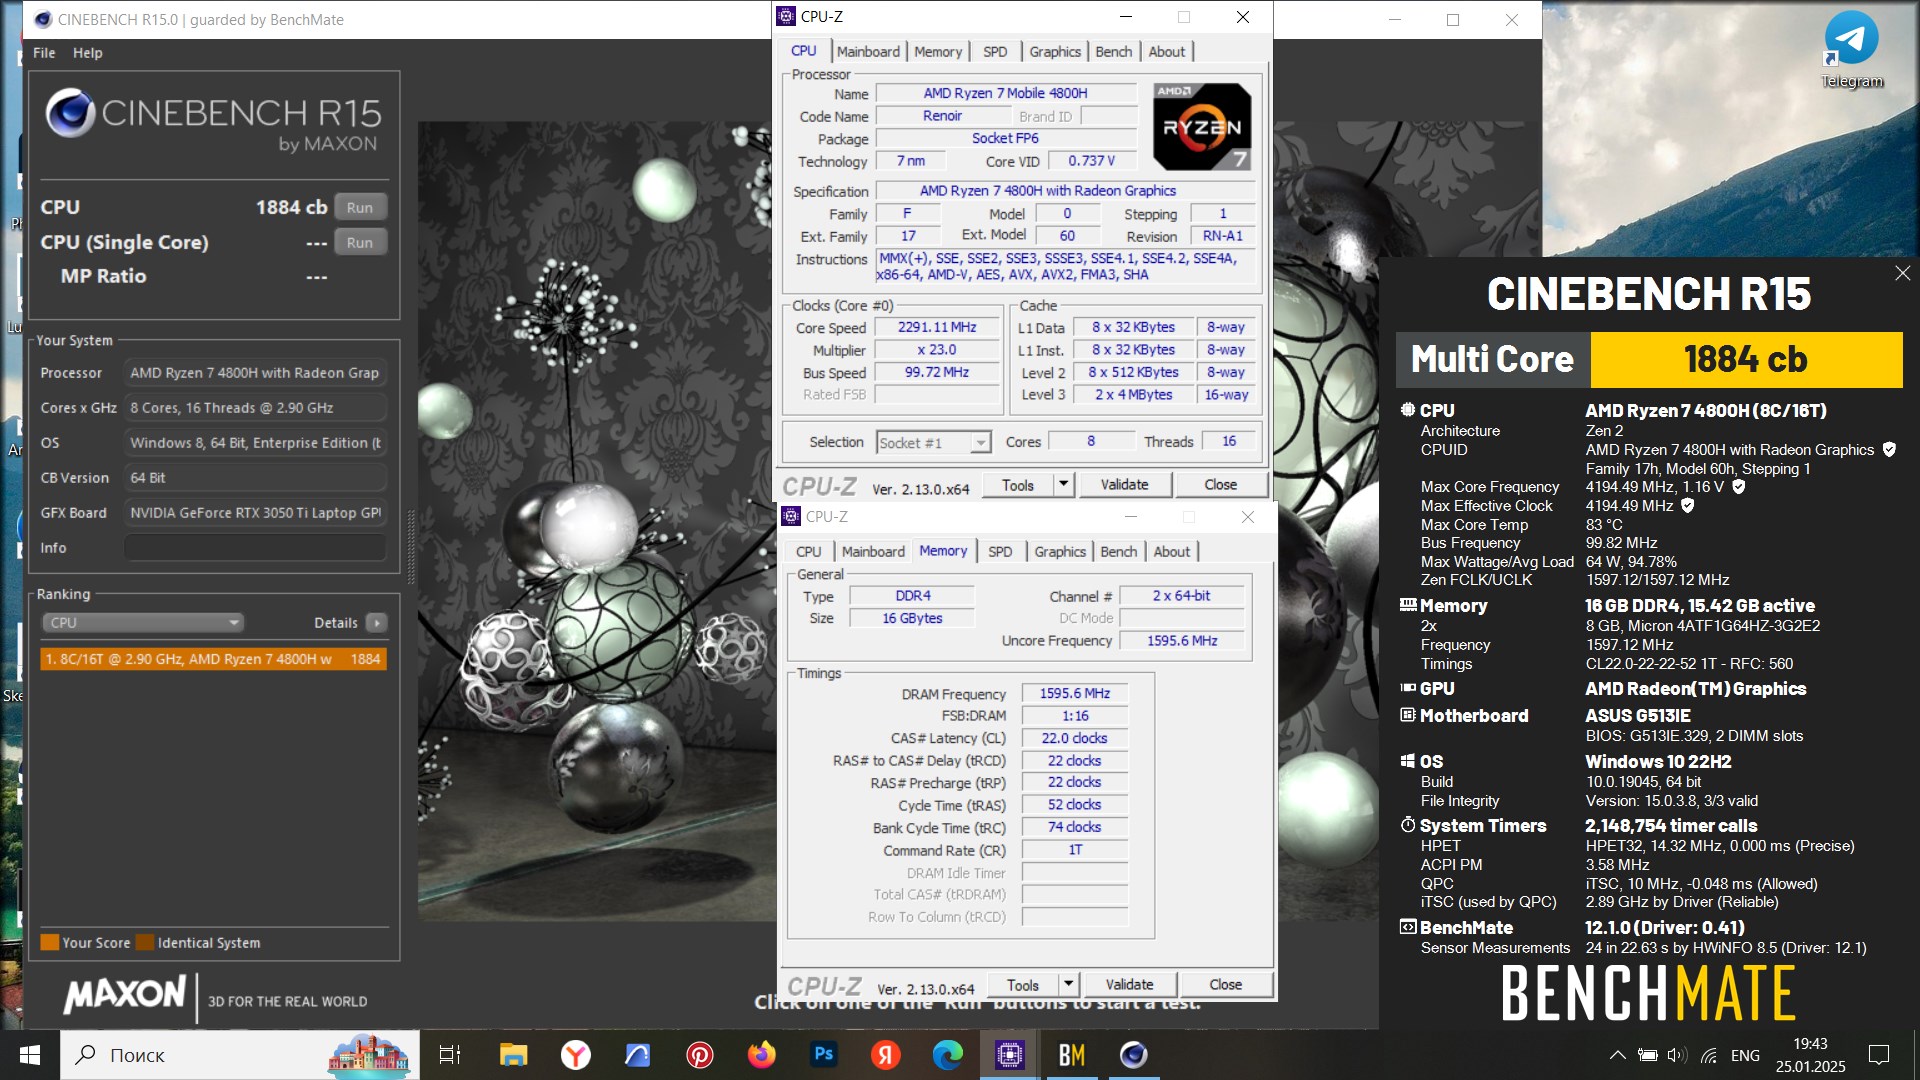Viewport: 1920px width, 1080px height.
Task: Click Validate in upper CPU-Z window
Action: pos(1124,485)
